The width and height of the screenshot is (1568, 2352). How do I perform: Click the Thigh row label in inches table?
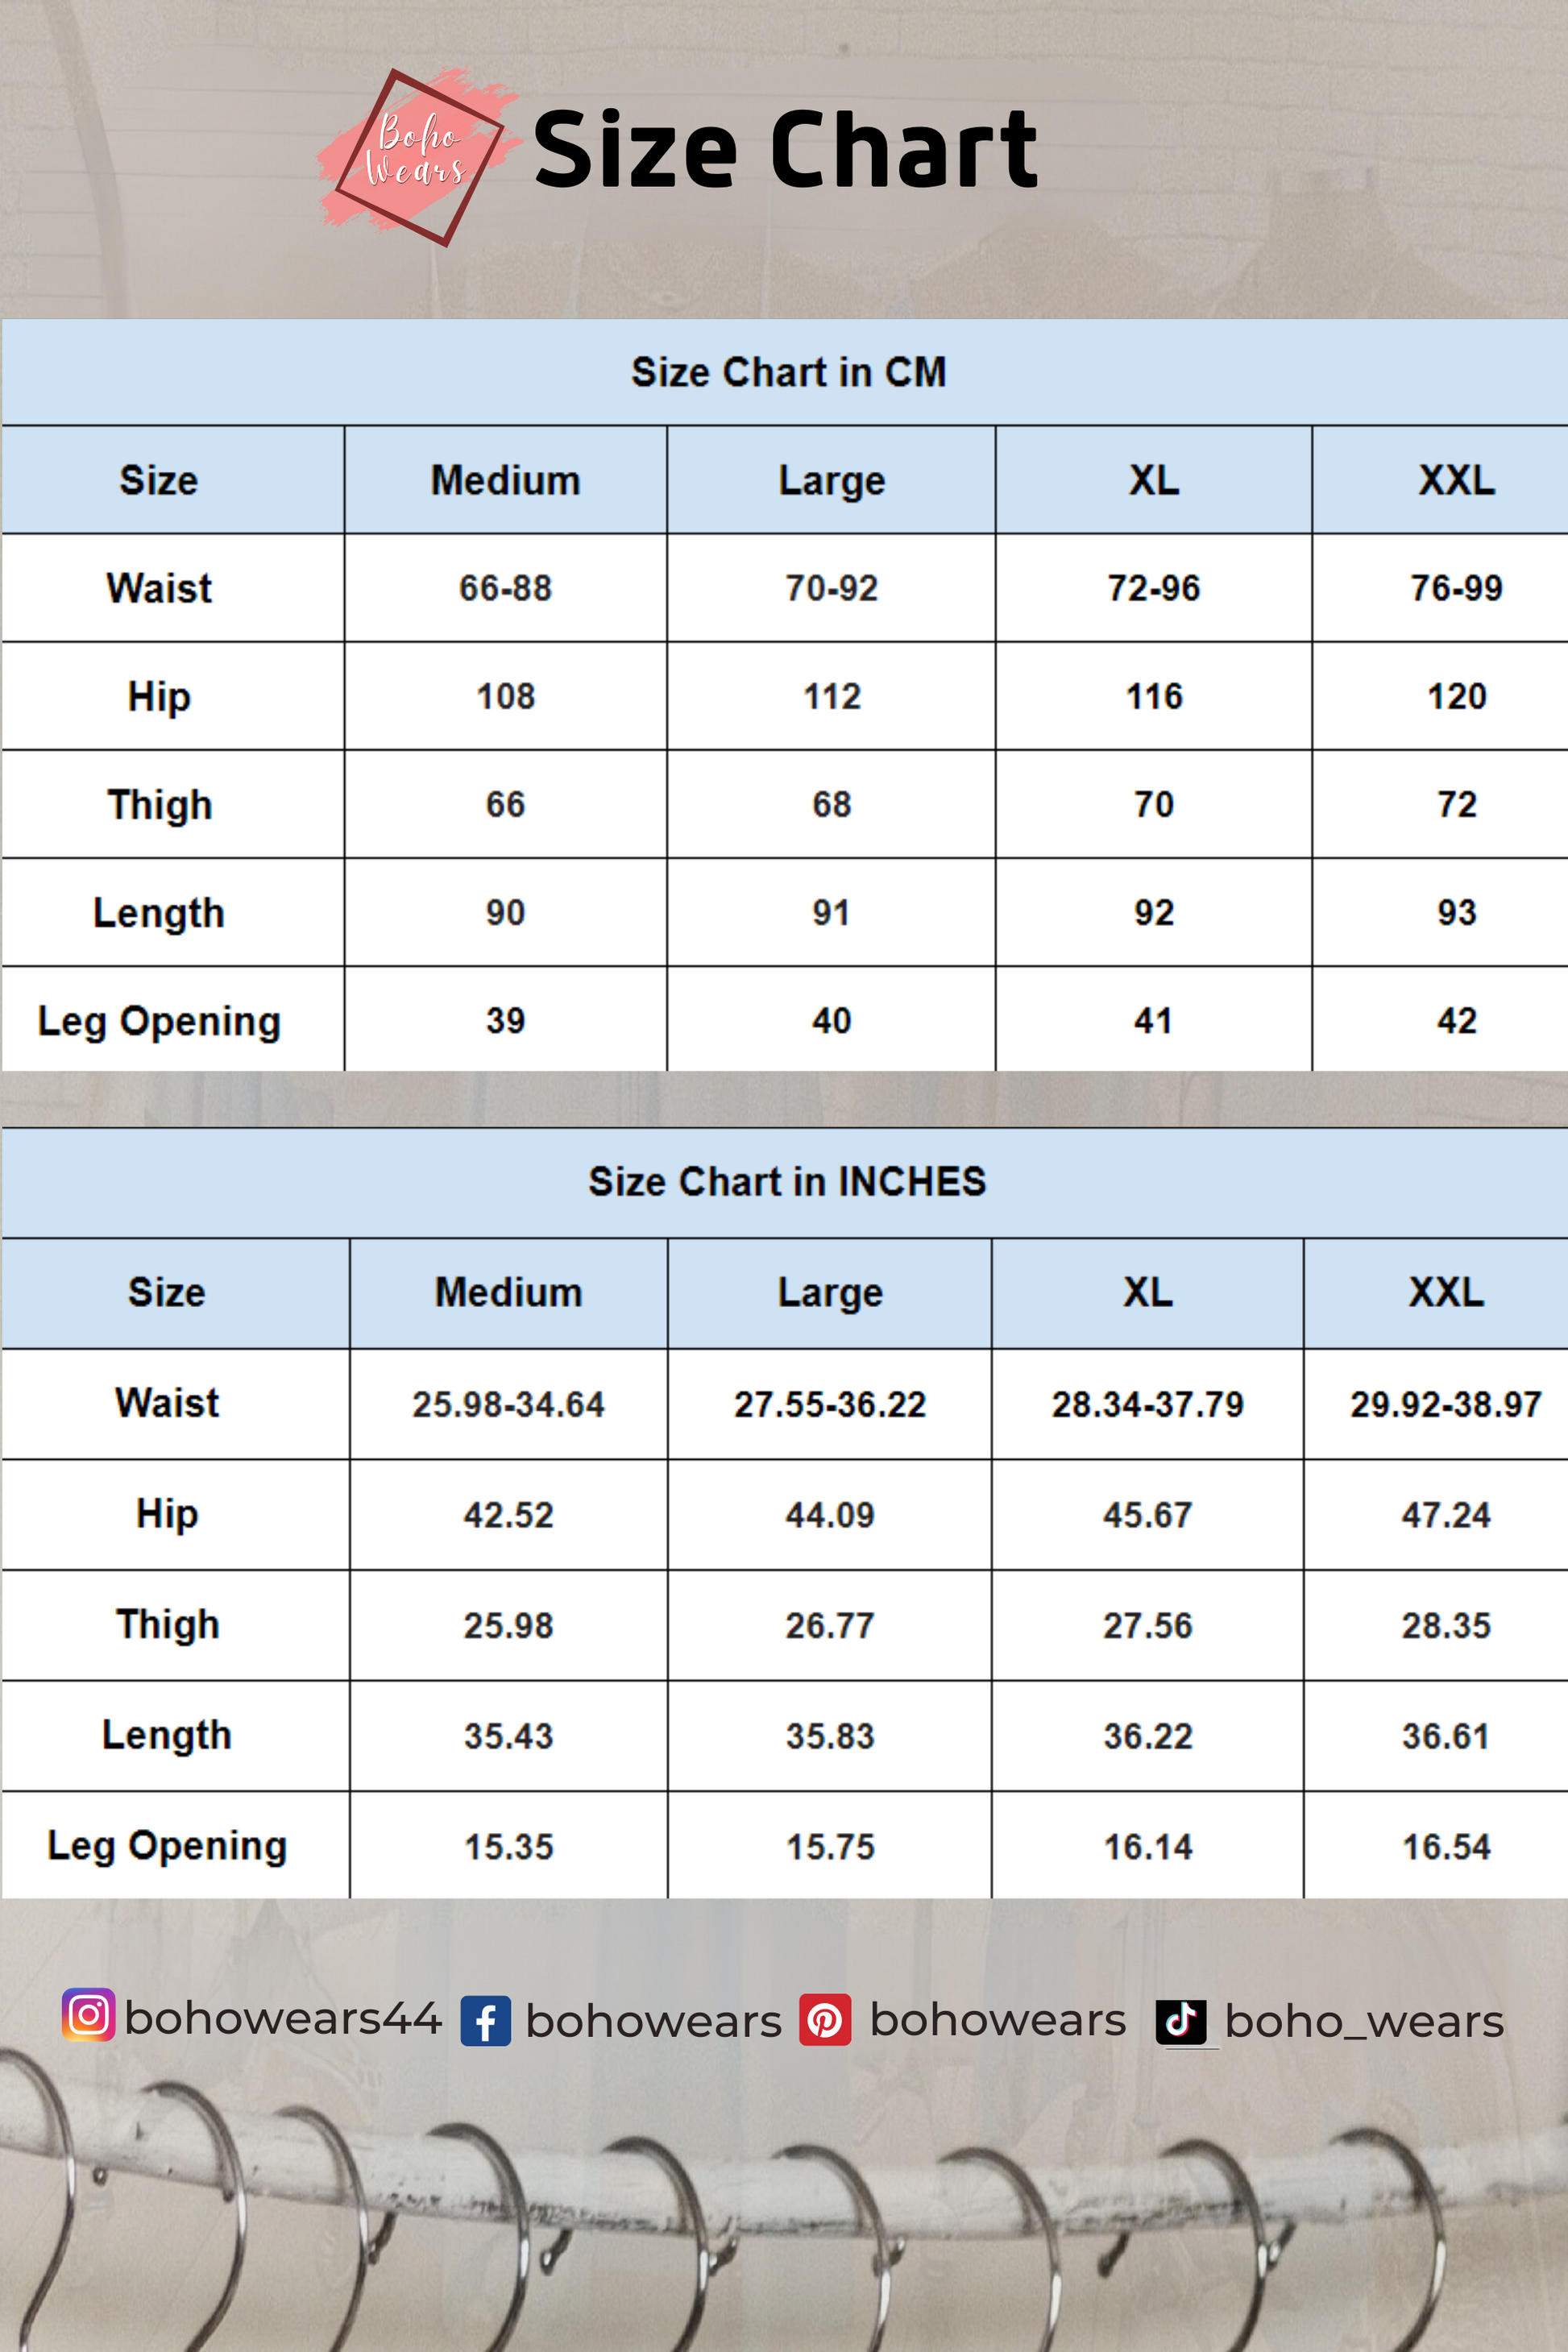pos(167,1625)
